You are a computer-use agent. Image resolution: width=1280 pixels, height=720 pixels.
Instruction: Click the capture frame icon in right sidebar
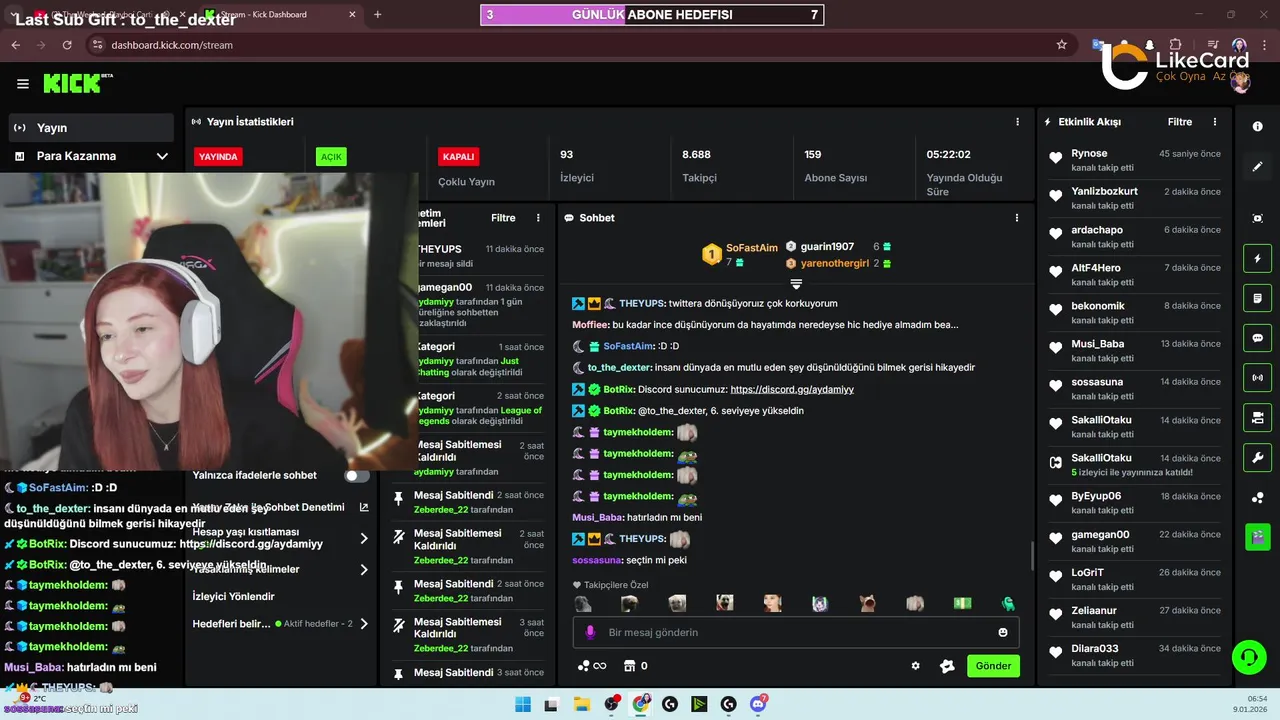point(1257,218)
